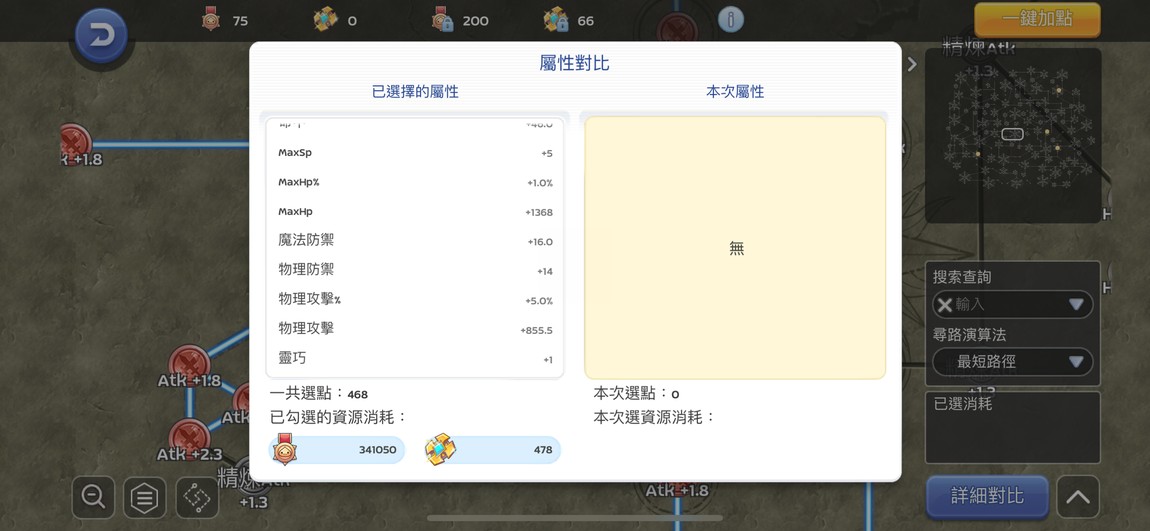
Task: Open the info icon in top bar
Action: 730,19
